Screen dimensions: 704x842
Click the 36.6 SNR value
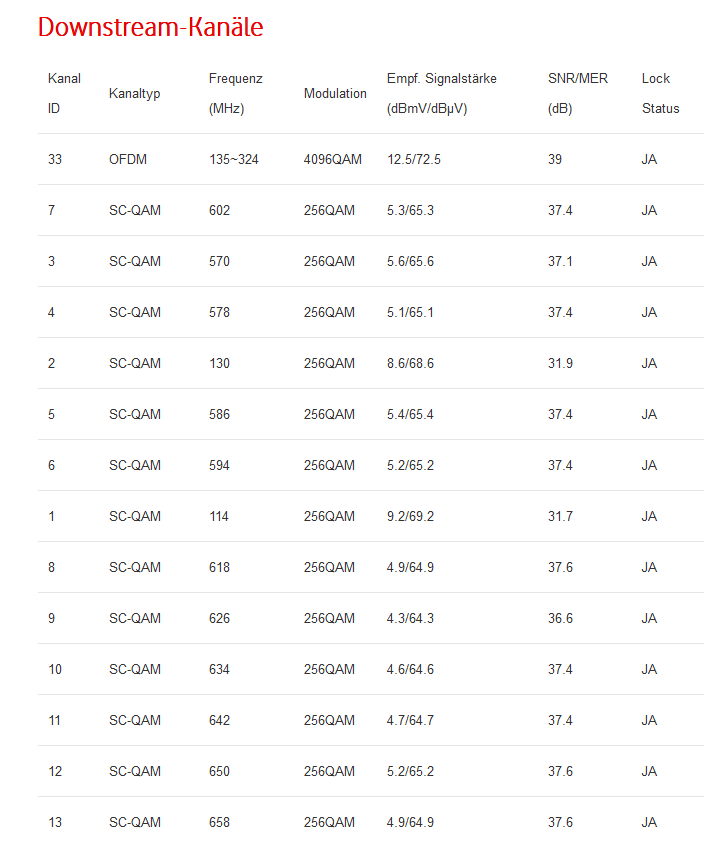coord(560,618)
